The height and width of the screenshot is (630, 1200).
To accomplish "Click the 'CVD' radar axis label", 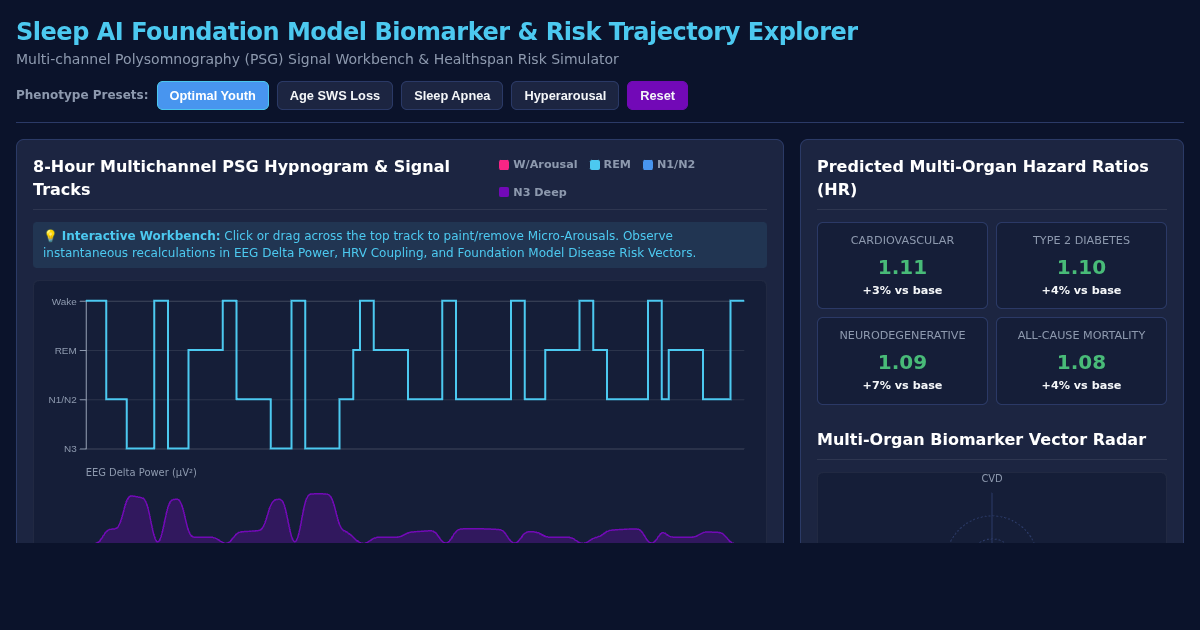I will tap(992, 479).
